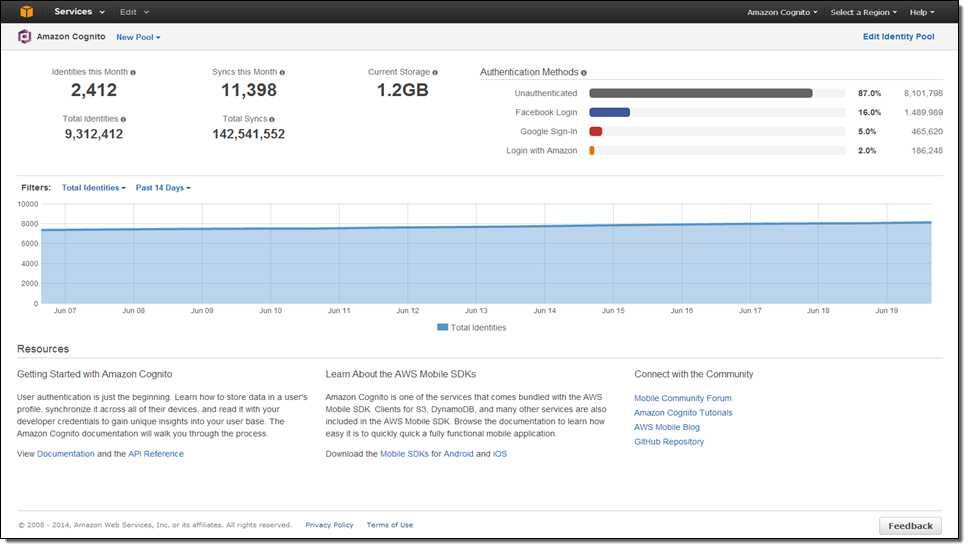This screenshot has height=550, width=970.
Task: Open the Services dropdown menu
Action: [78, 12]
